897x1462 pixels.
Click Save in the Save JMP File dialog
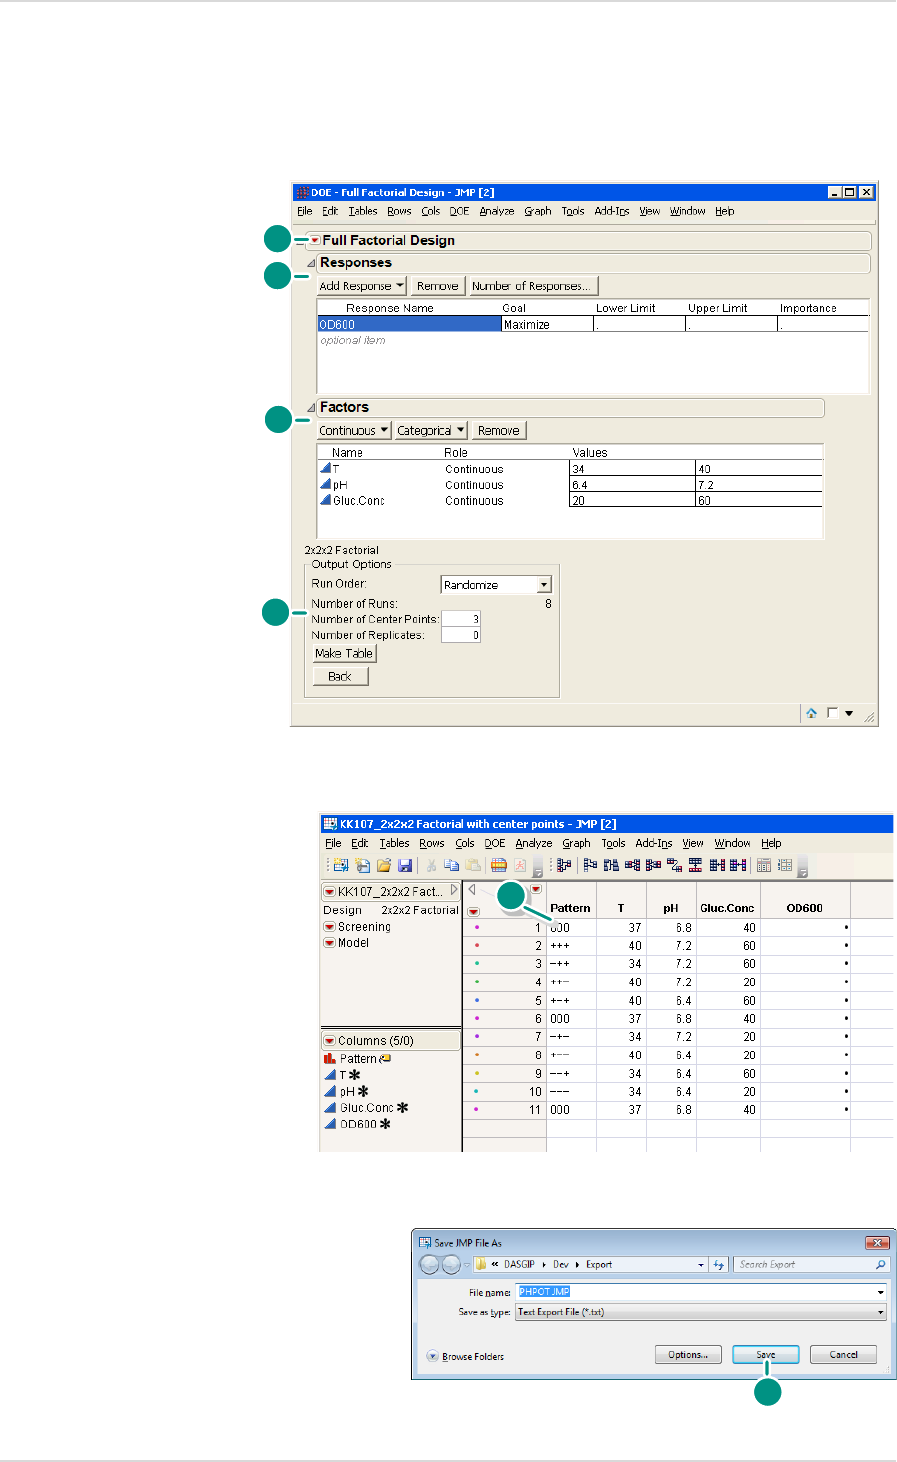pos(765,1355)
